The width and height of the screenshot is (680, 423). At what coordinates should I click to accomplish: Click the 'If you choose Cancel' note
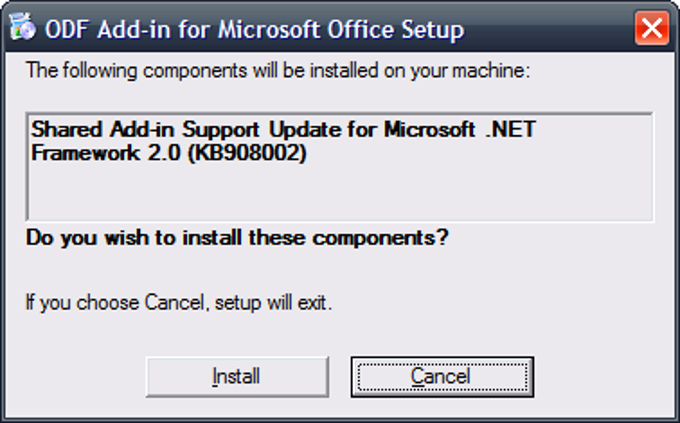tap(179, 302)
